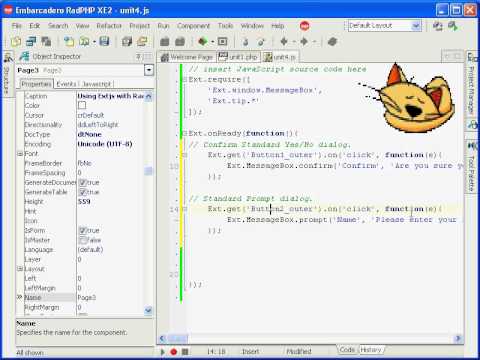Open the Page3 component selector dropdown
The image size is (480, 360).
click(149, 70)
